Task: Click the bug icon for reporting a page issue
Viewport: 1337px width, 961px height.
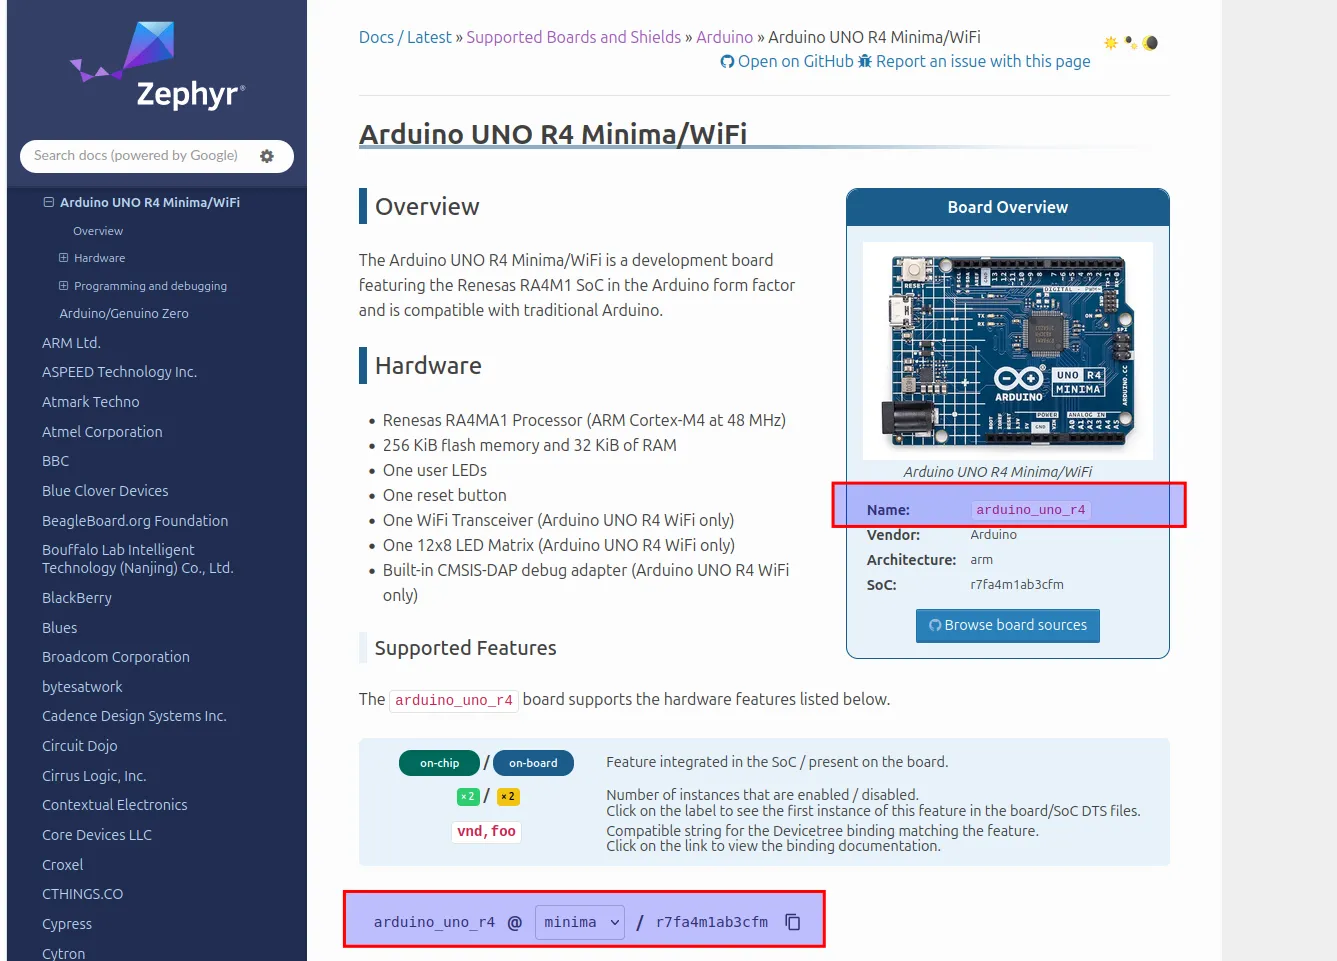Action: click(x=864, y=61)
